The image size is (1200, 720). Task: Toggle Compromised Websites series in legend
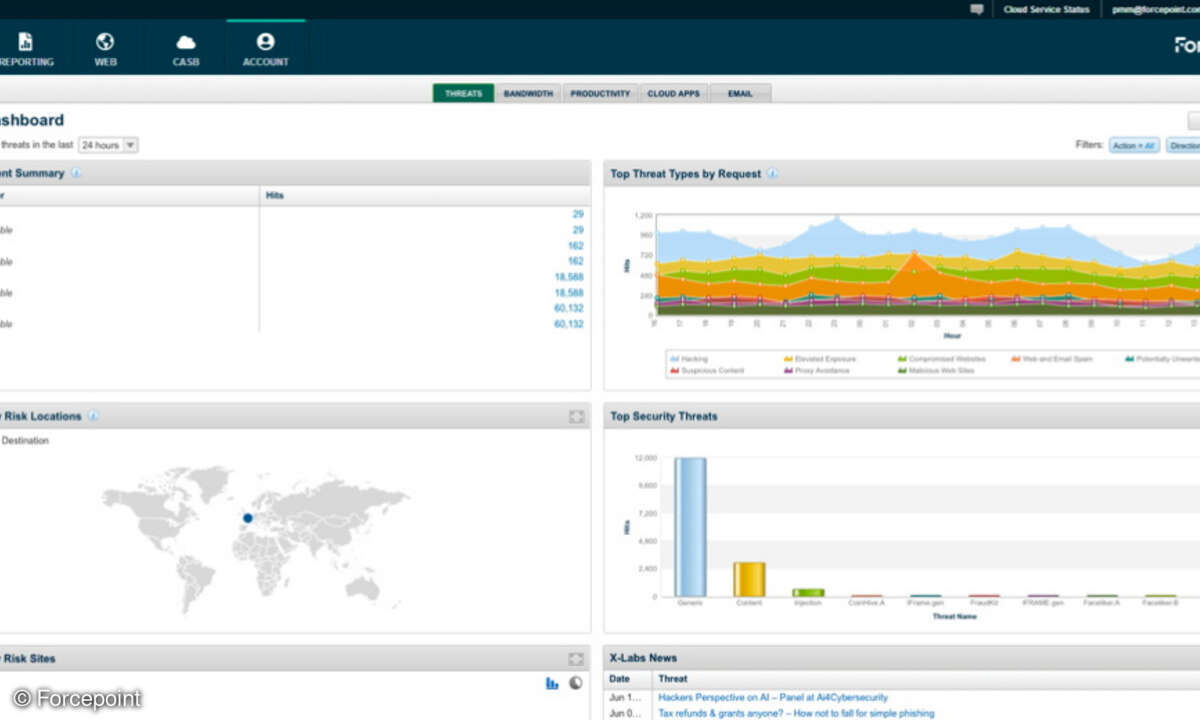pyautogui.click(x=941, y=358)
